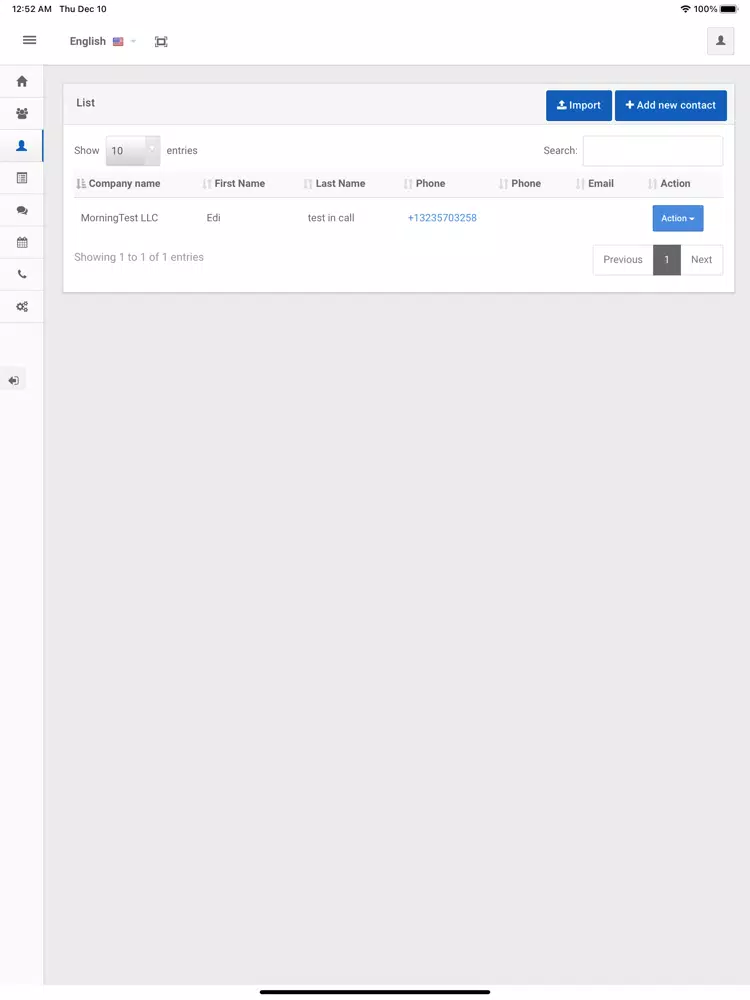Select the contacts person sidebar icon

22,145
